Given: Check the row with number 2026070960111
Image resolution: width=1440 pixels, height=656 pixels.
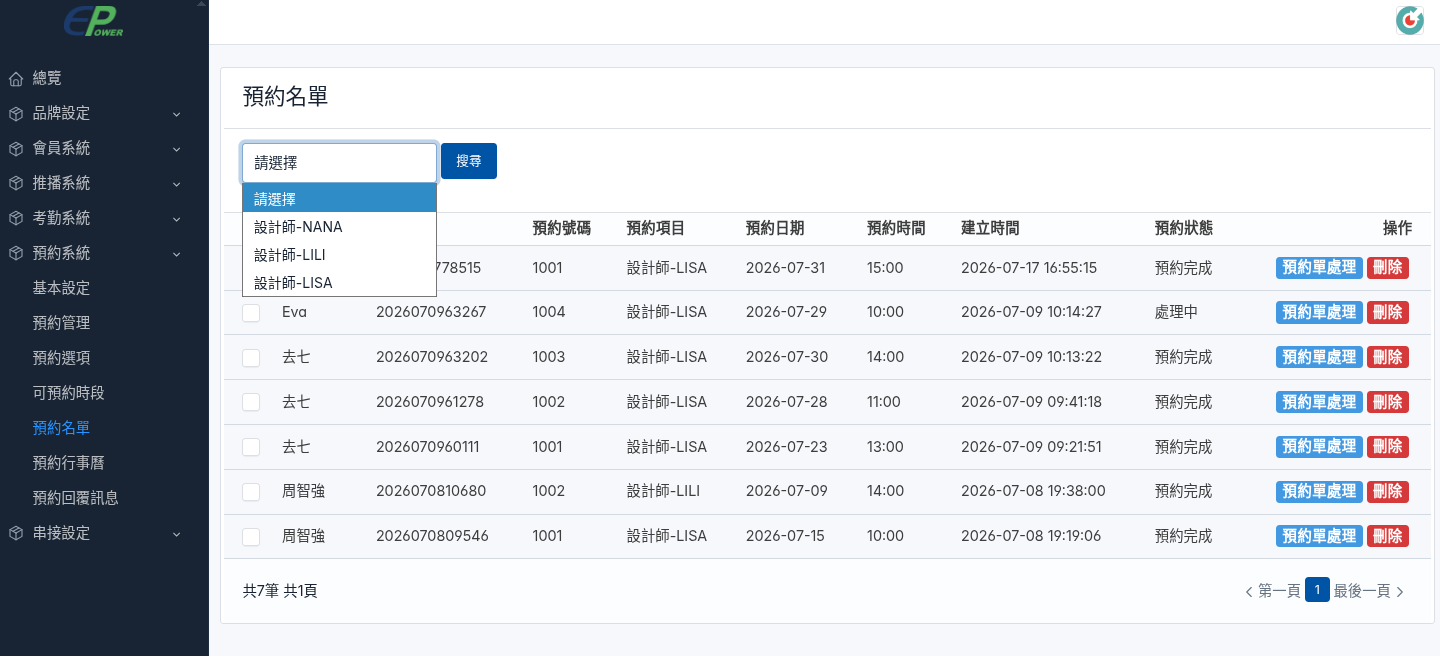Looking at the screenshot, I should tap(251, 447).
